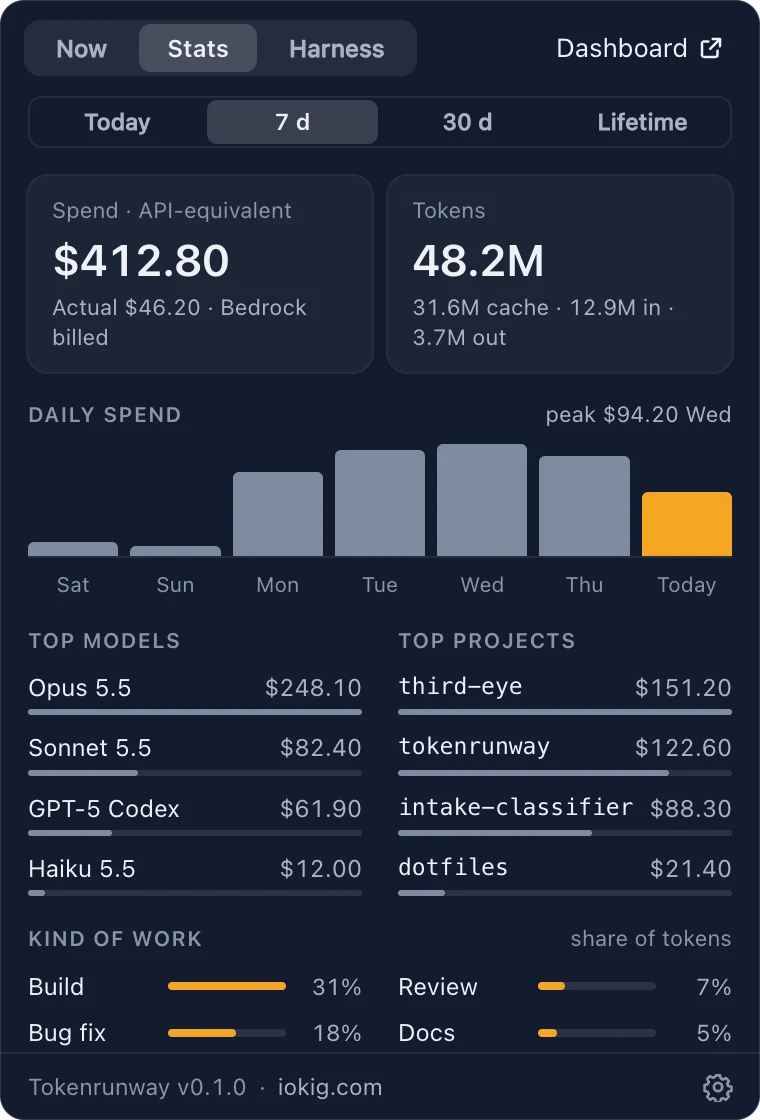Click the Docs 5% value

(714, 1033)
